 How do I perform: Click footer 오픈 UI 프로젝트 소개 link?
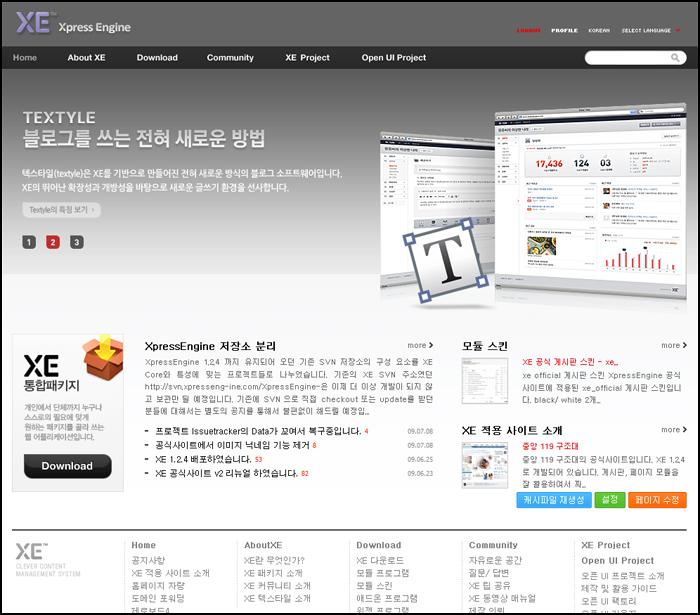point(623,576)
